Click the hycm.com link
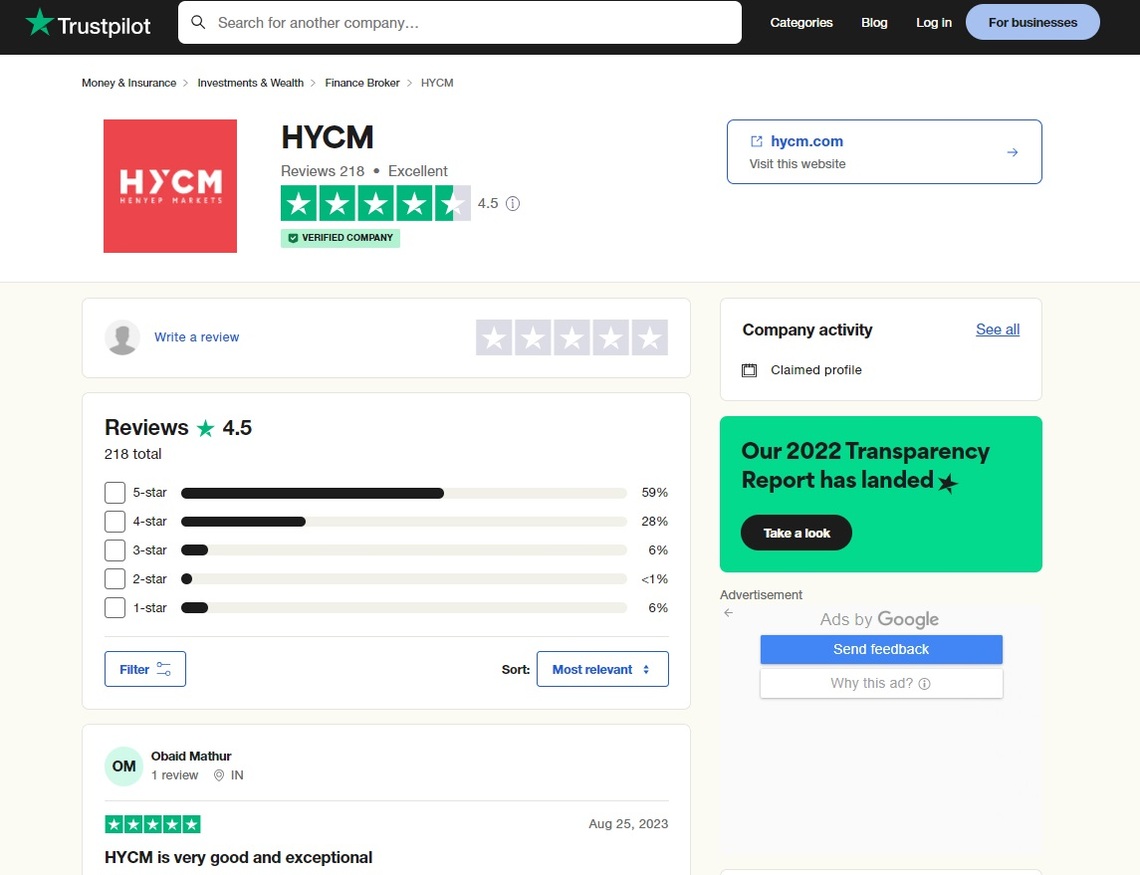The width and height of the screenshot is (1140, 875). 807,141
